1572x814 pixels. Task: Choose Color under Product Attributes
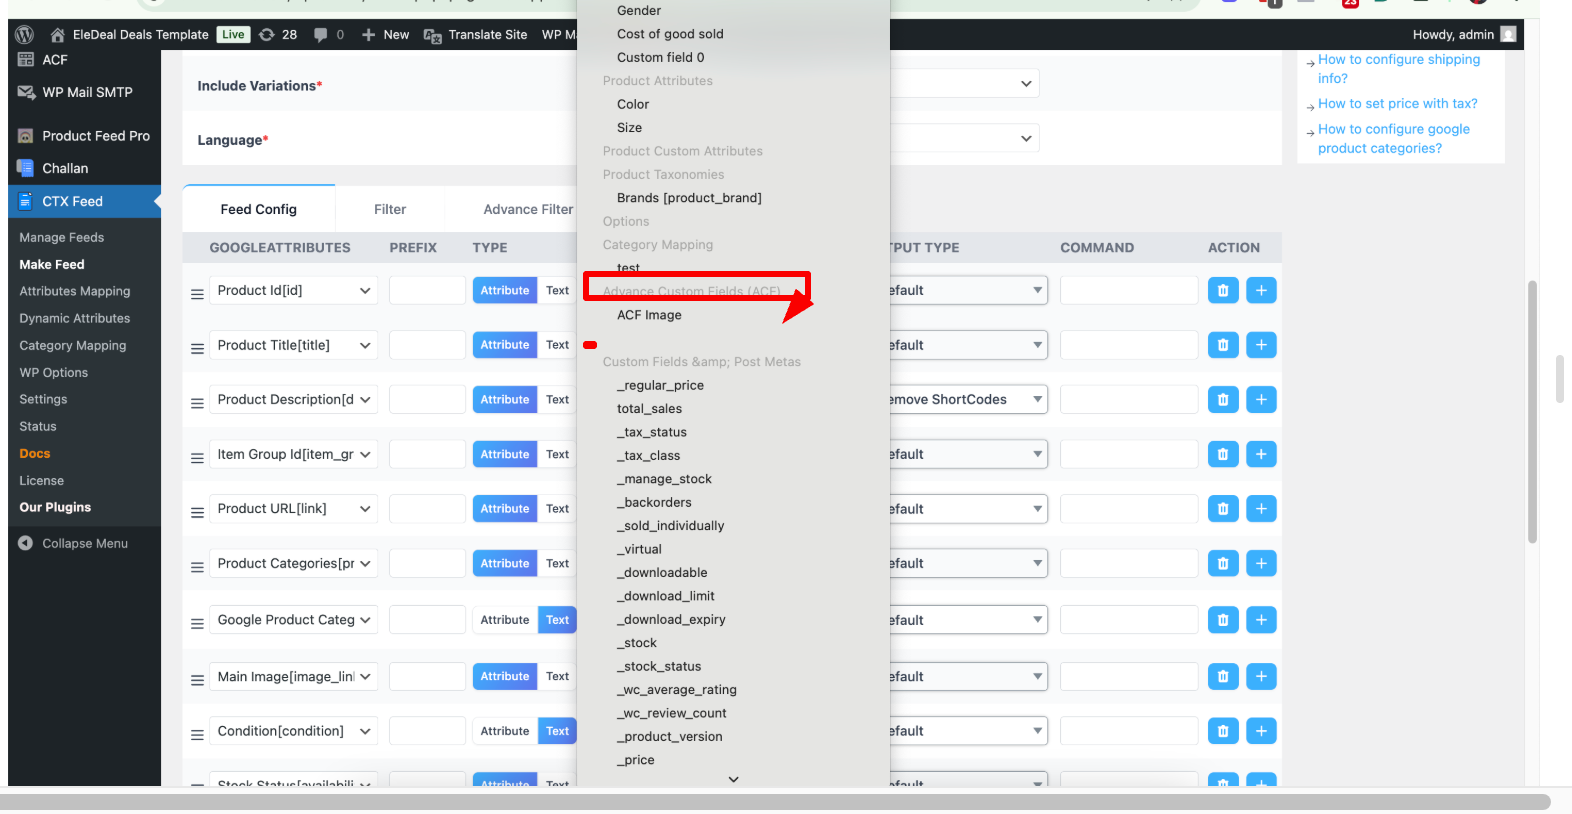633,104
